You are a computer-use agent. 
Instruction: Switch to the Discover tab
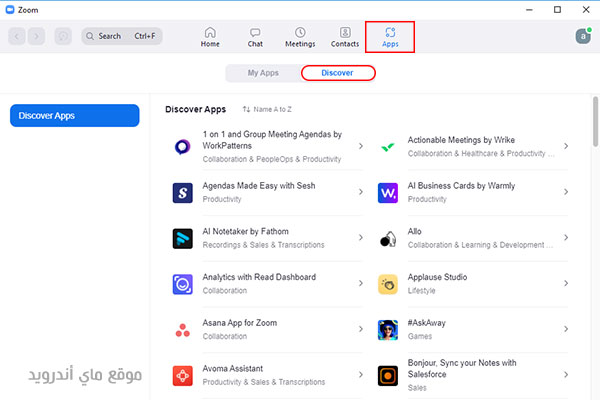click(338, 73)
